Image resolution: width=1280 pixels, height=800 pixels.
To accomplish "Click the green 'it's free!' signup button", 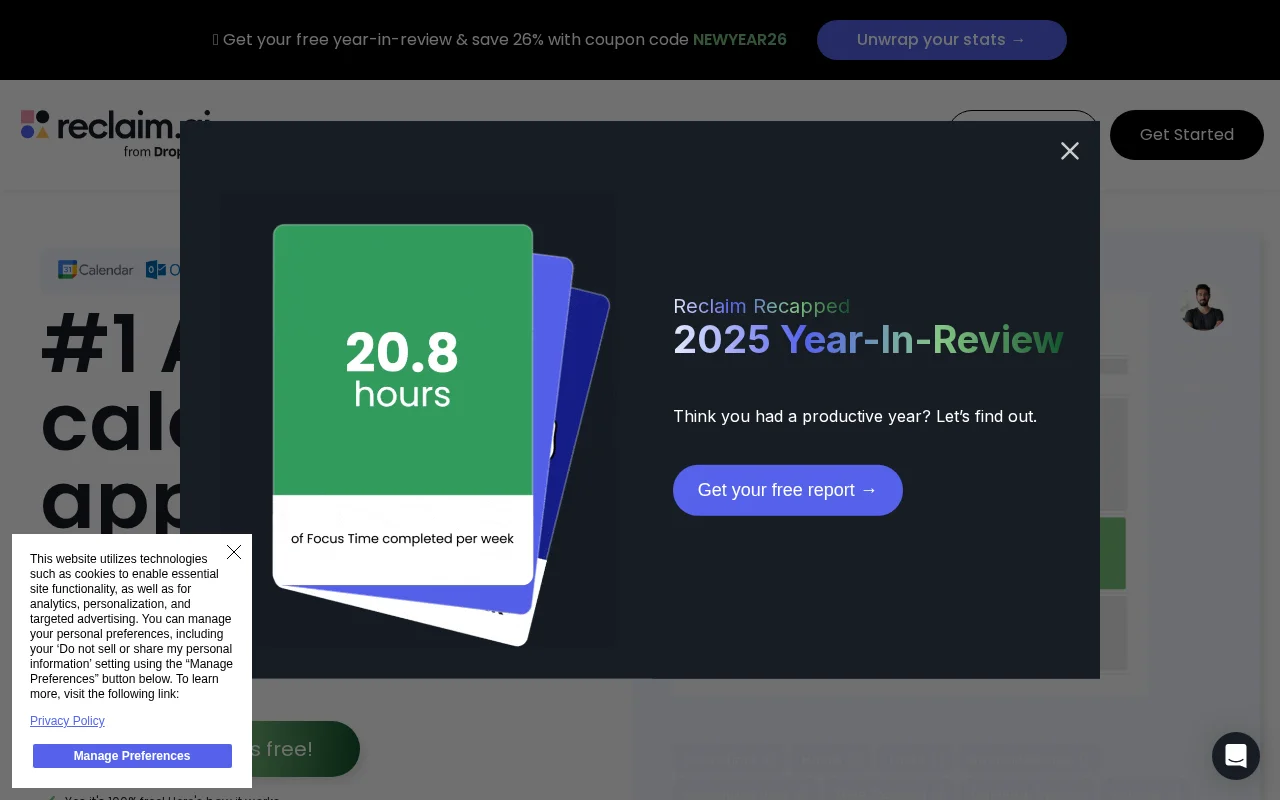I will [300, 749].
